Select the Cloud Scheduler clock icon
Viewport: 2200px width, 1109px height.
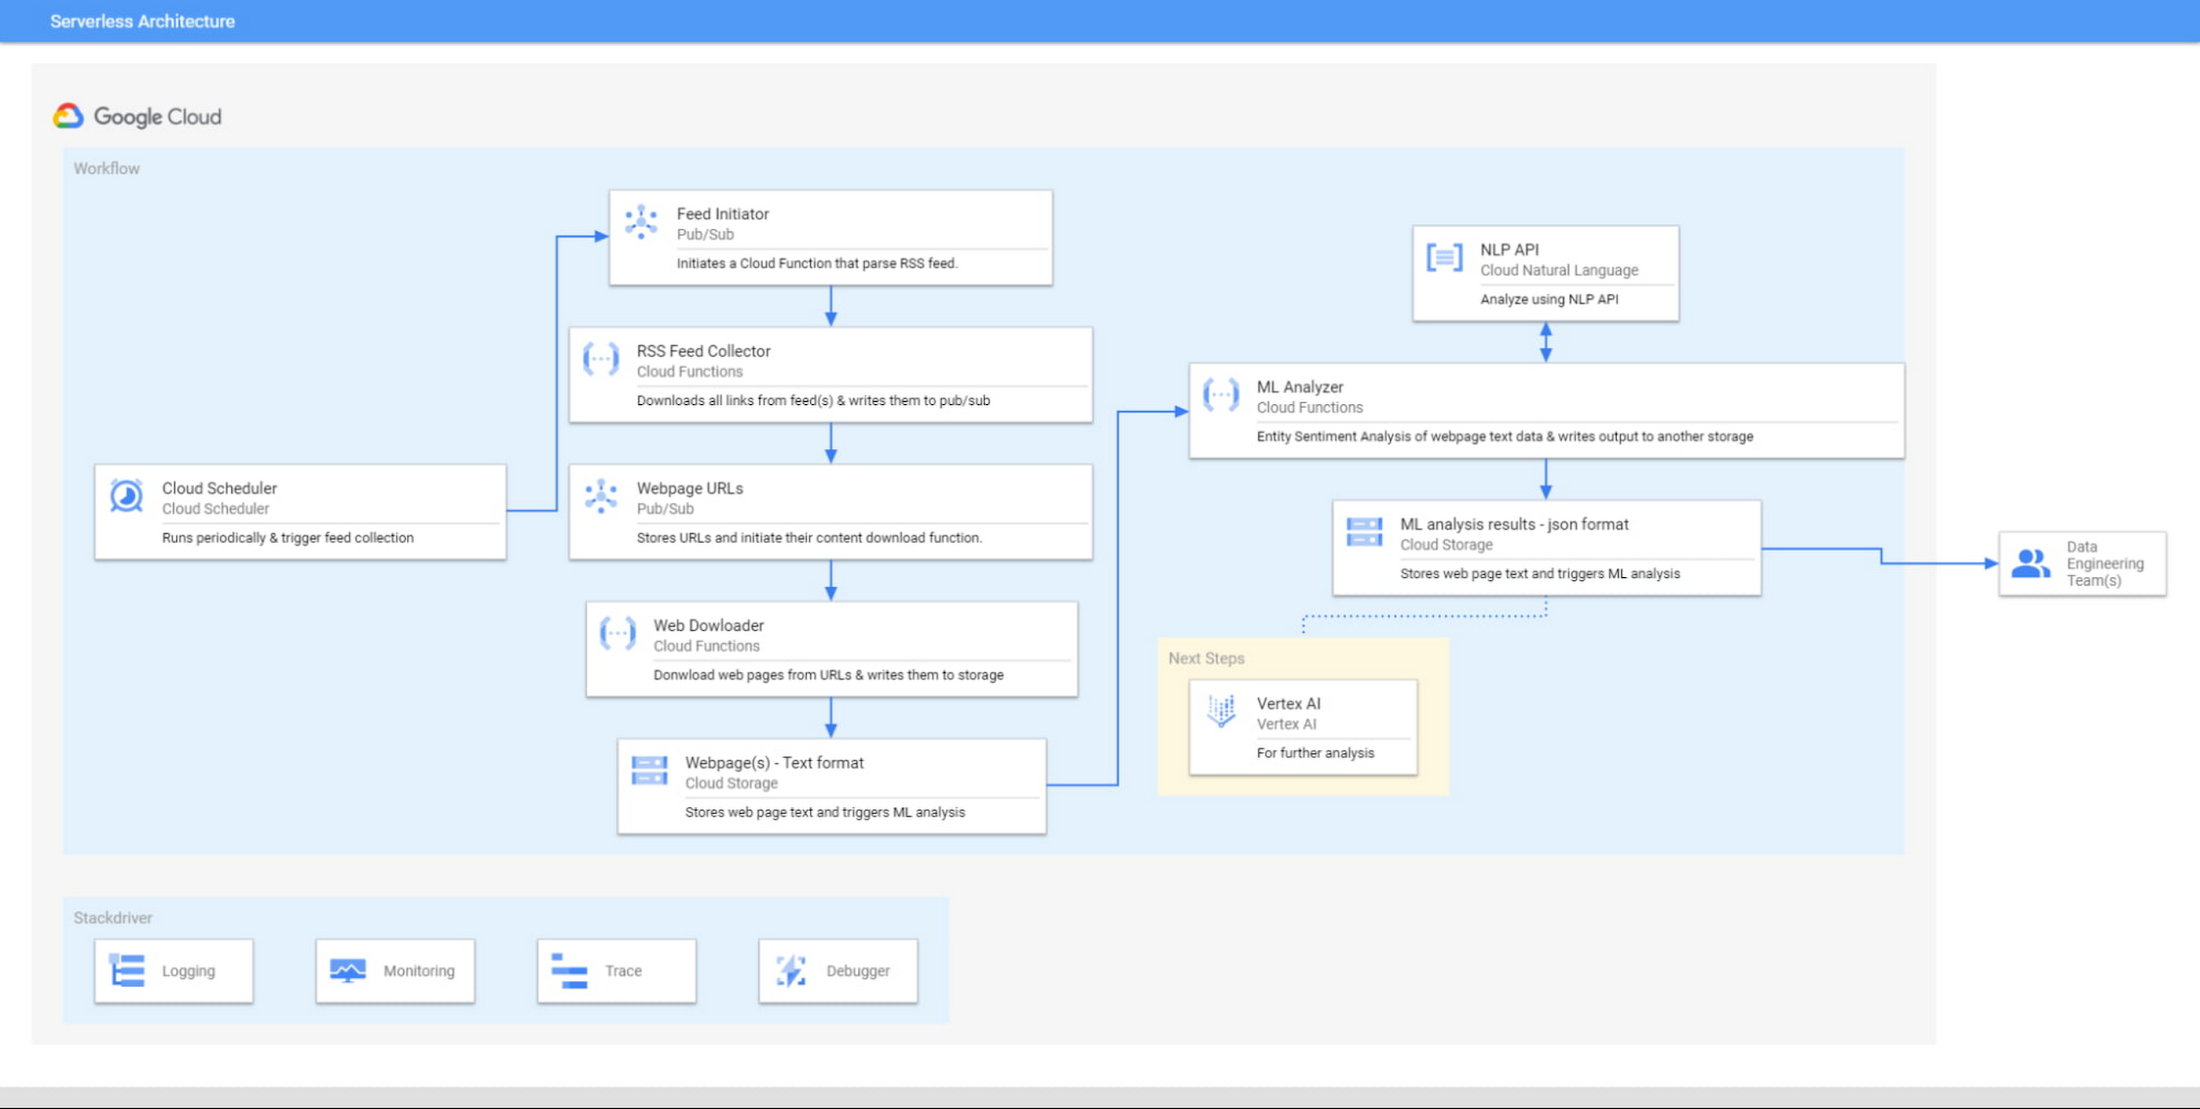click(x=126, y=495)
